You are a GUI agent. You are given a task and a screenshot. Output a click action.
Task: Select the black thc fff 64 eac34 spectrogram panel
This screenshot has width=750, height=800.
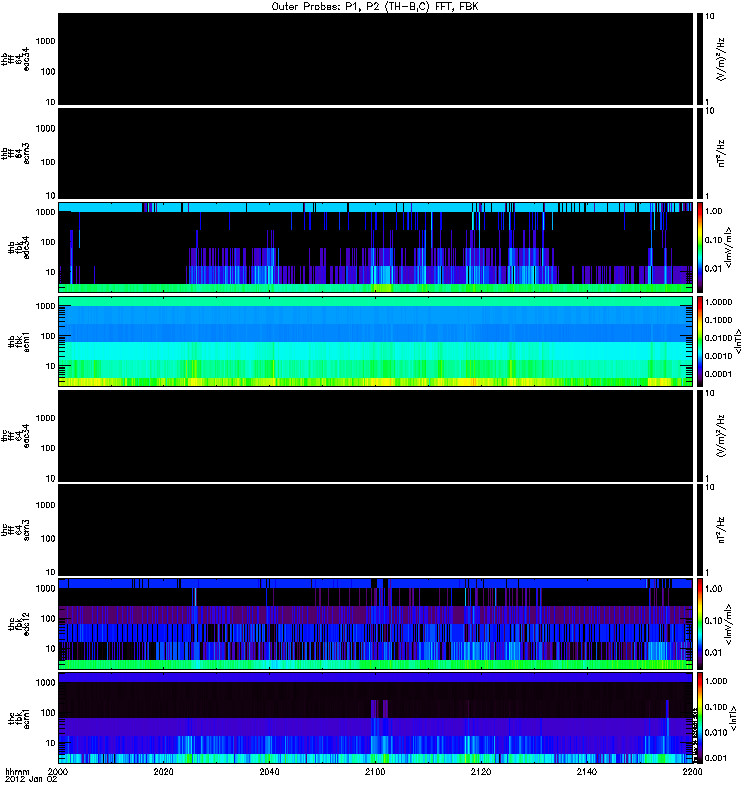point(376,436)
